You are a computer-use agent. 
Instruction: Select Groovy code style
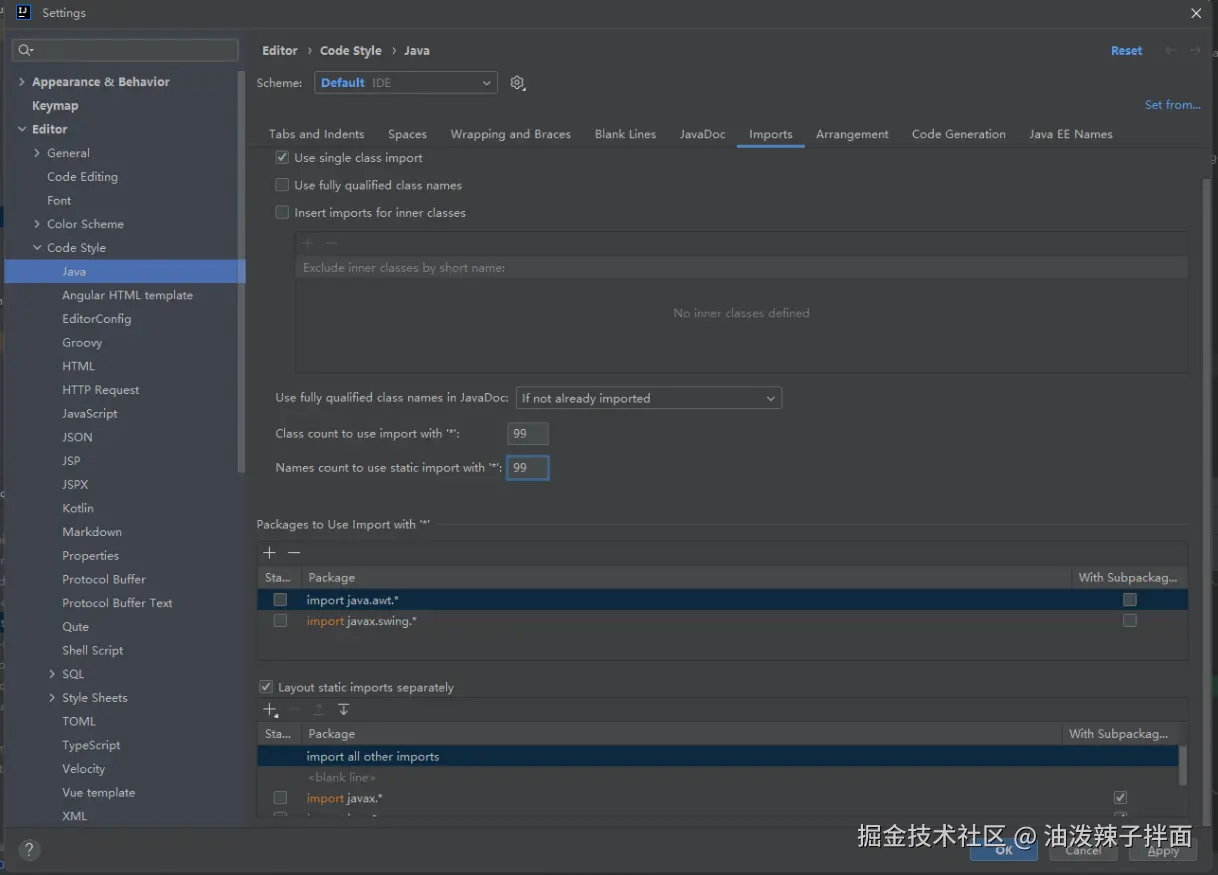click(x=82, y=343)
